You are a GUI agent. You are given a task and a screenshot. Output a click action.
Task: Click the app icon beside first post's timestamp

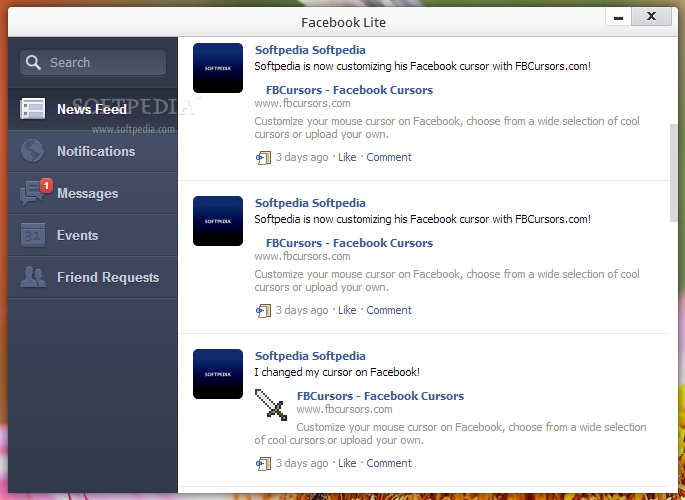point(263,158)
